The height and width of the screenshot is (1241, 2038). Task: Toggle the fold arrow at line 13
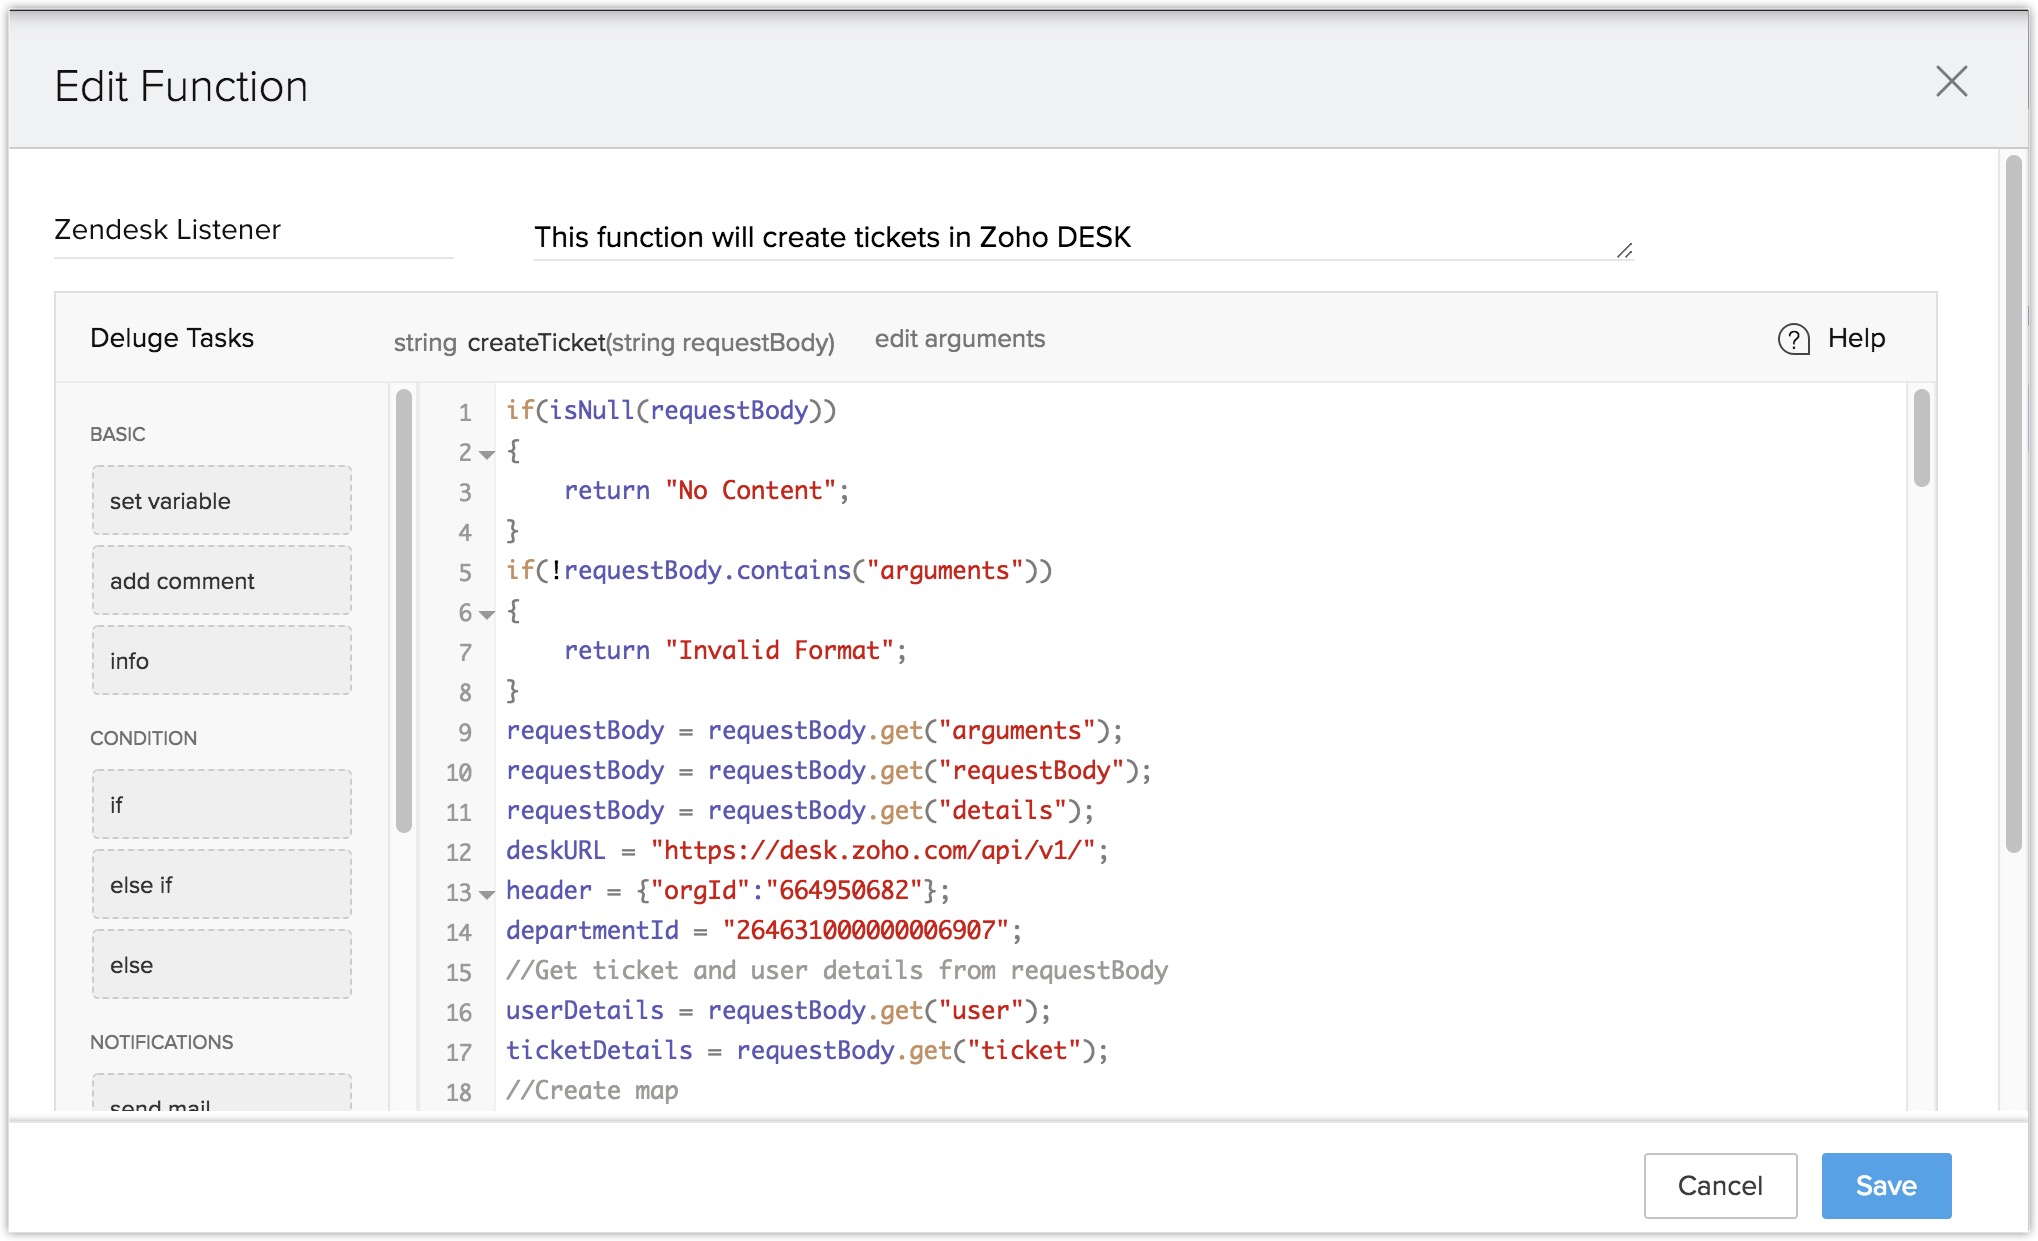(x=487, y=894)
